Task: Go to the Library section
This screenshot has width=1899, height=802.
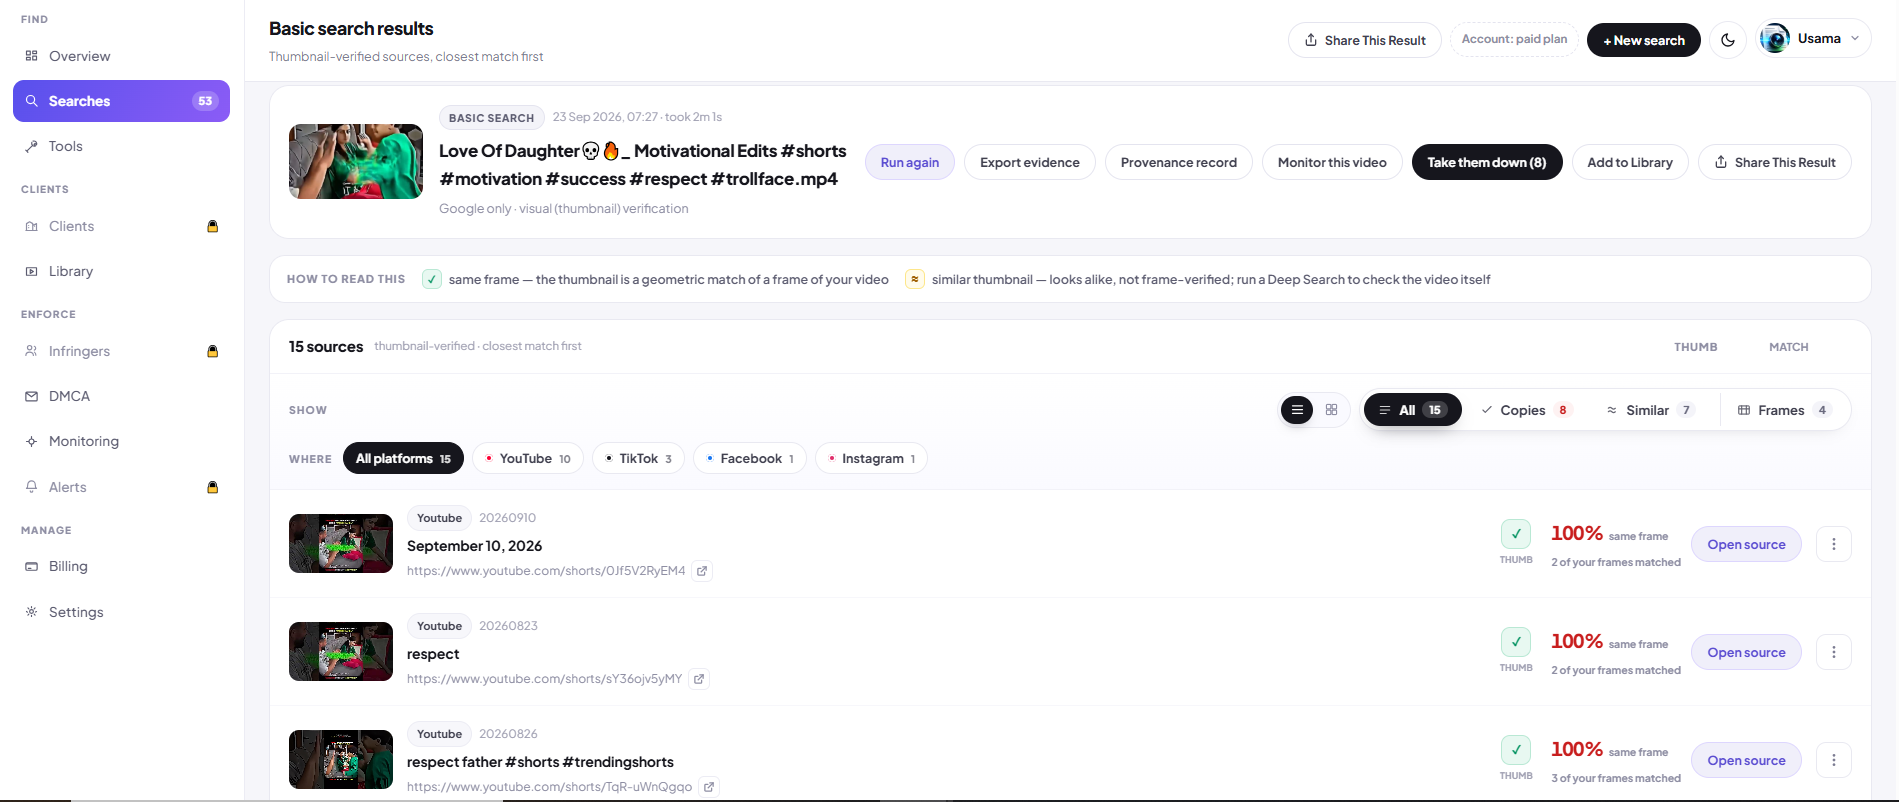Action: pyautogui.click(x=121, y=271)
